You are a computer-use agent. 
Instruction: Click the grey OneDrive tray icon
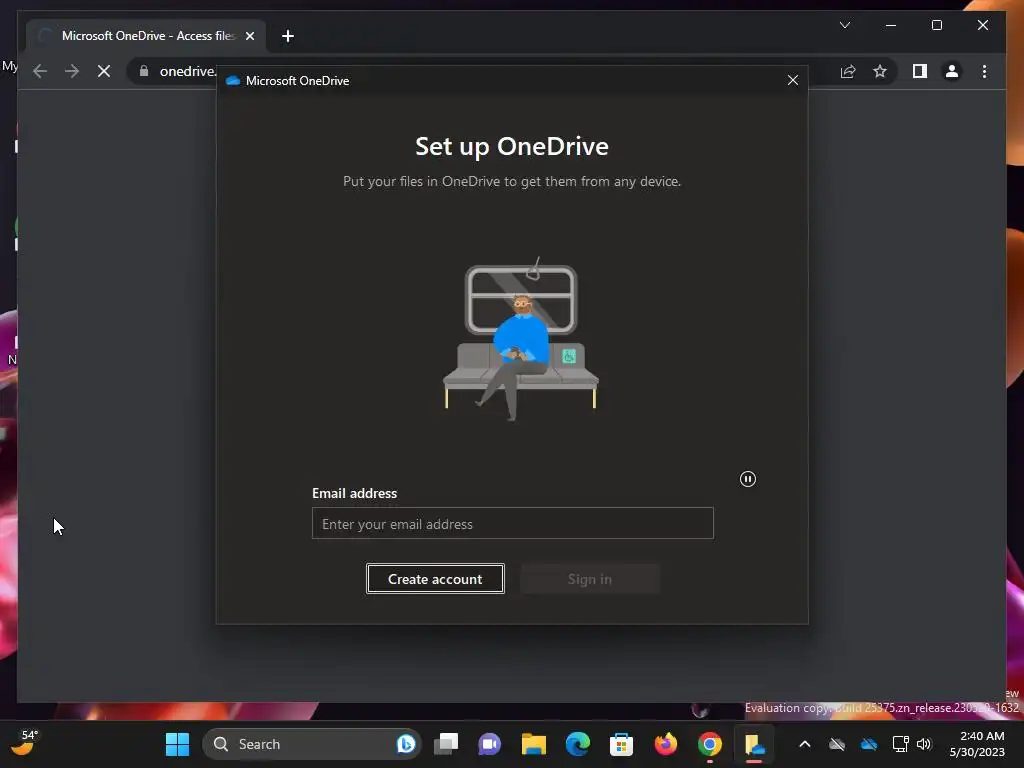point(837,744)
